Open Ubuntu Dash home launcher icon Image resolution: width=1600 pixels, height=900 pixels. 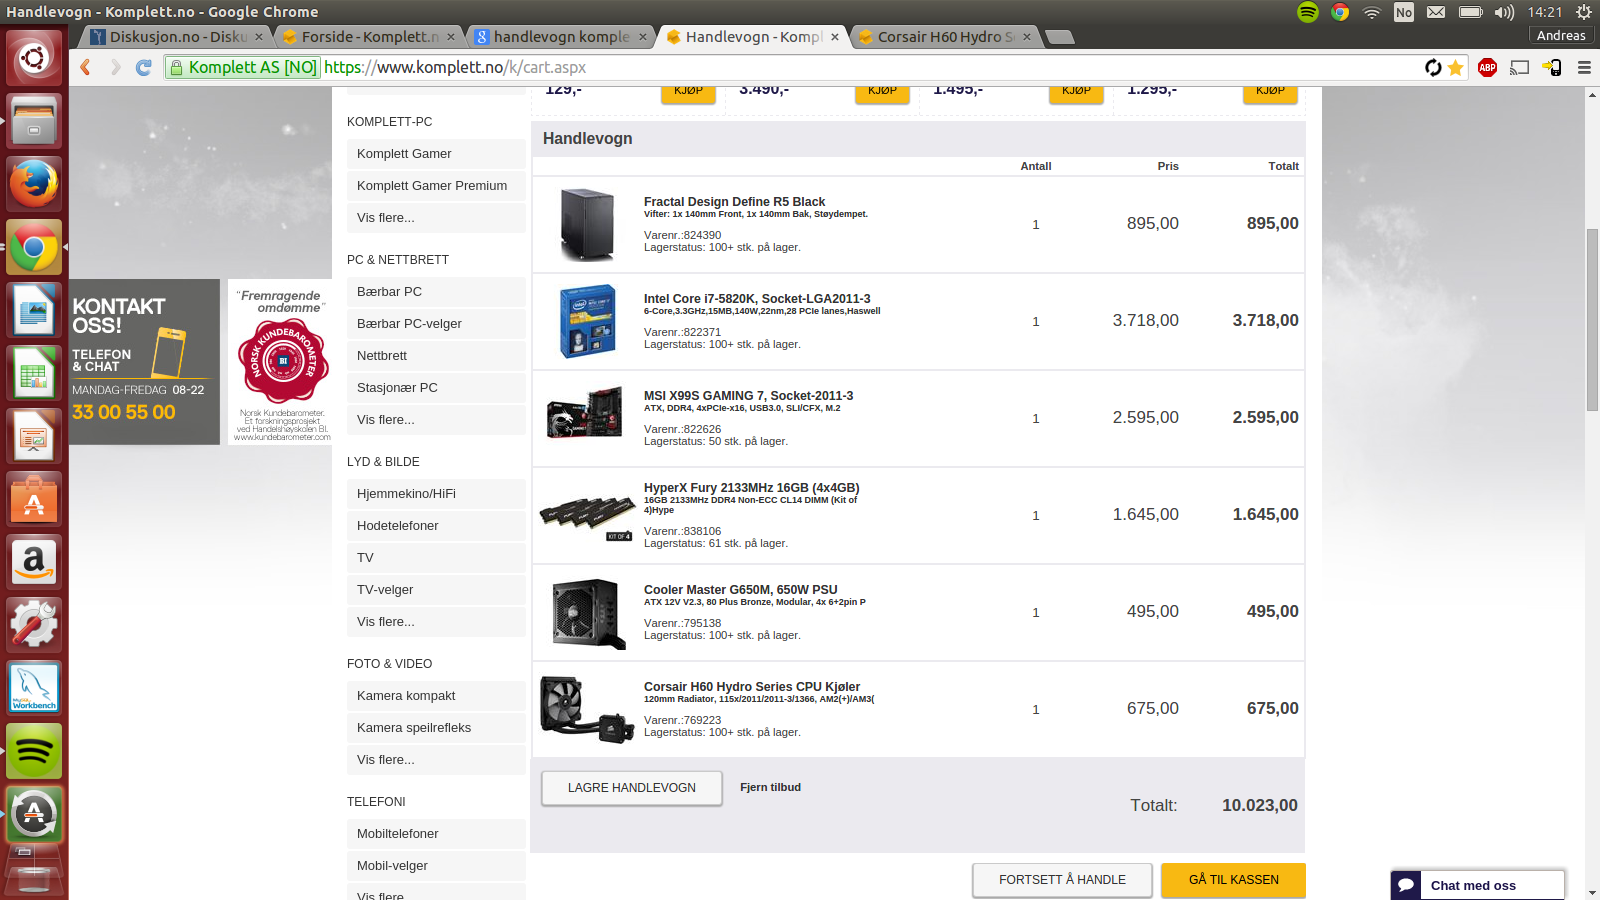click(x=34, y=57)
